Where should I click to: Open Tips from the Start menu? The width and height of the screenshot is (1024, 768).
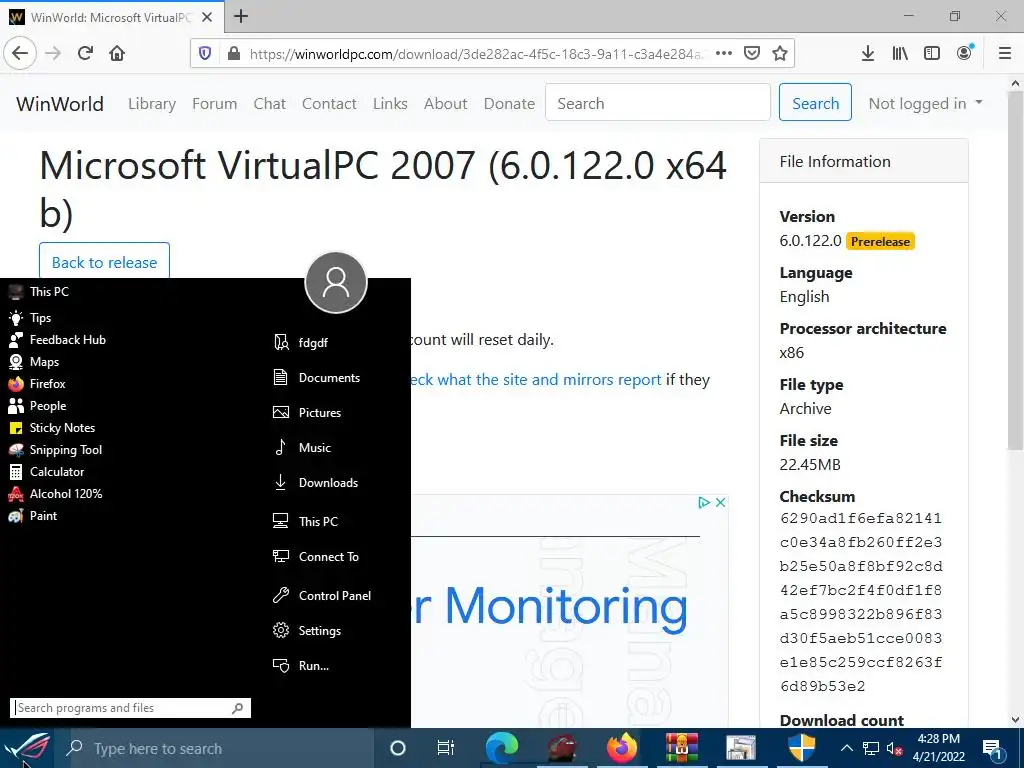point(40,317)
